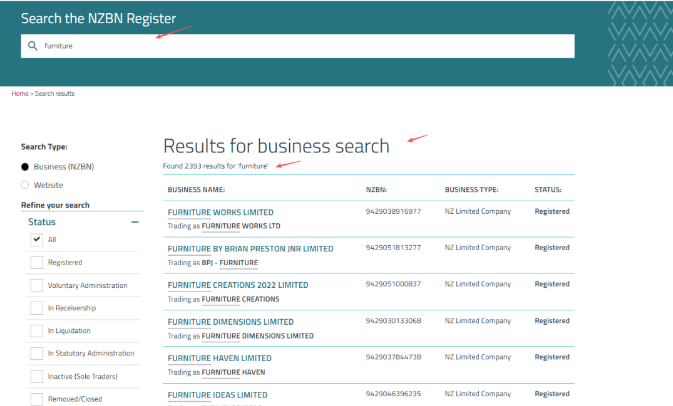Select the Website search type
This screenshot has height=406, width=673.
26,185
